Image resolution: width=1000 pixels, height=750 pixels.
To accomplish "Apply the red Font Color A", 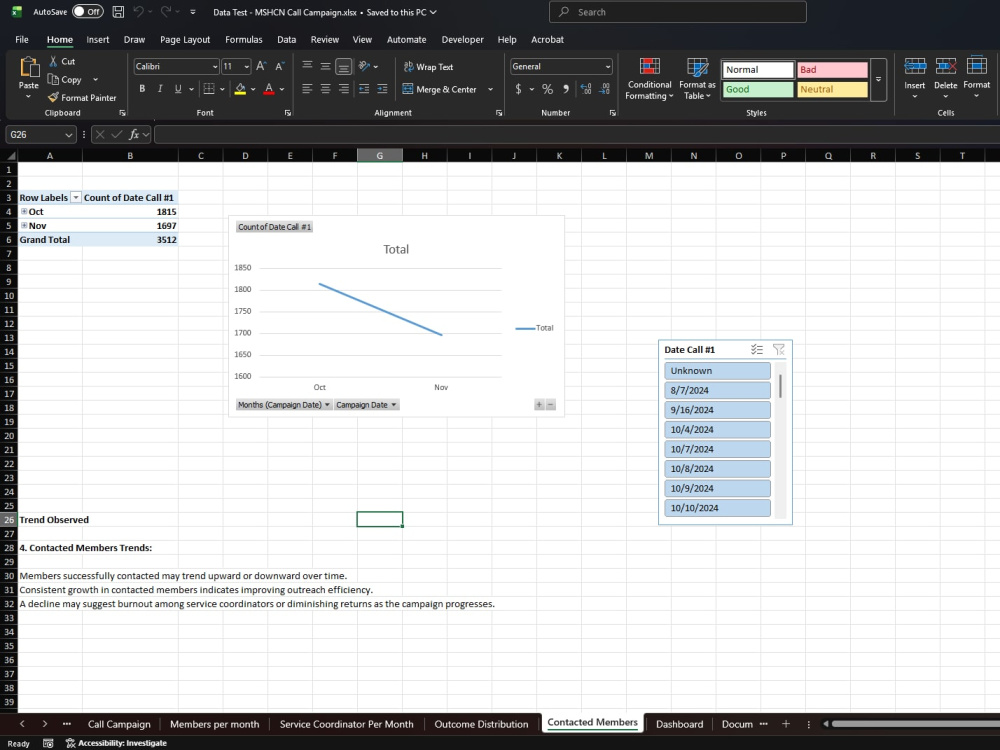I will click(x=269, y=89).
